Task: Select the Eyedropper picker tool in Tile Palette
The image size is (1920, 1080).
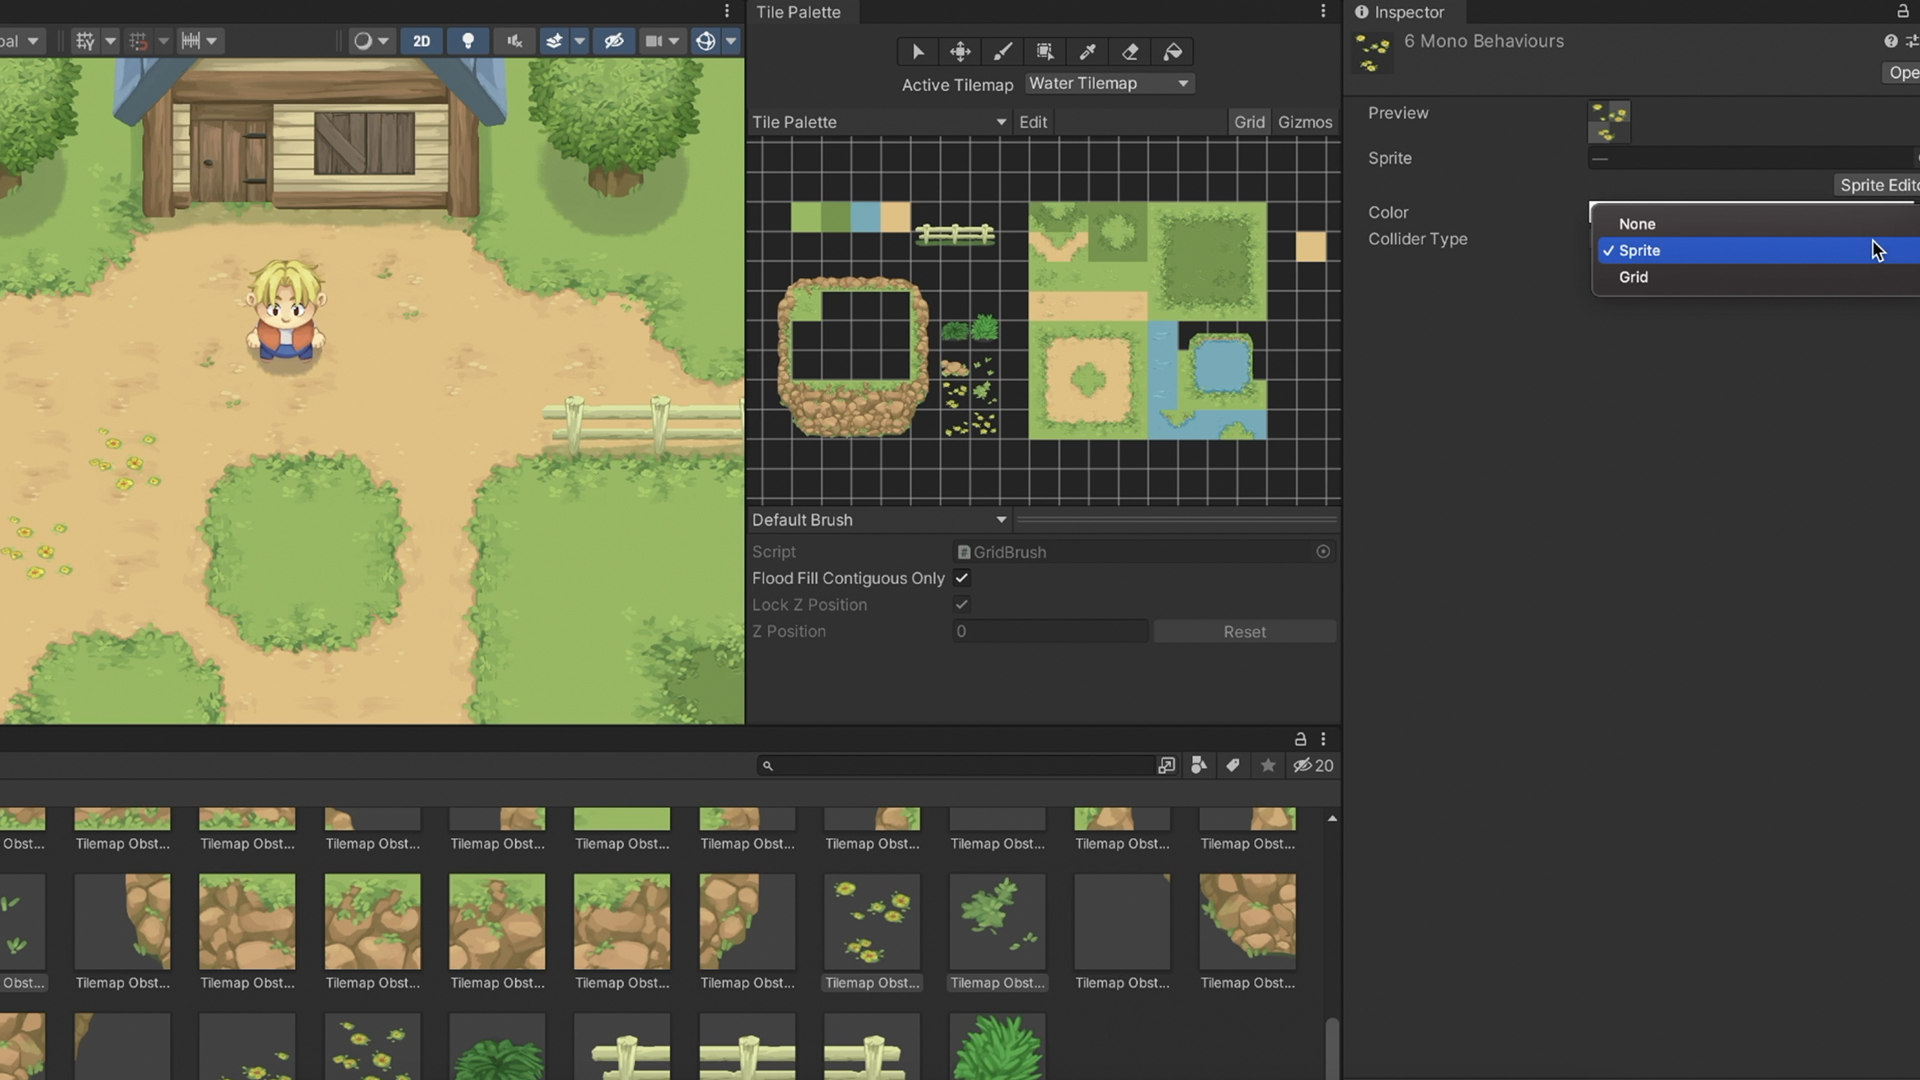Action: tap(1088, 52)
